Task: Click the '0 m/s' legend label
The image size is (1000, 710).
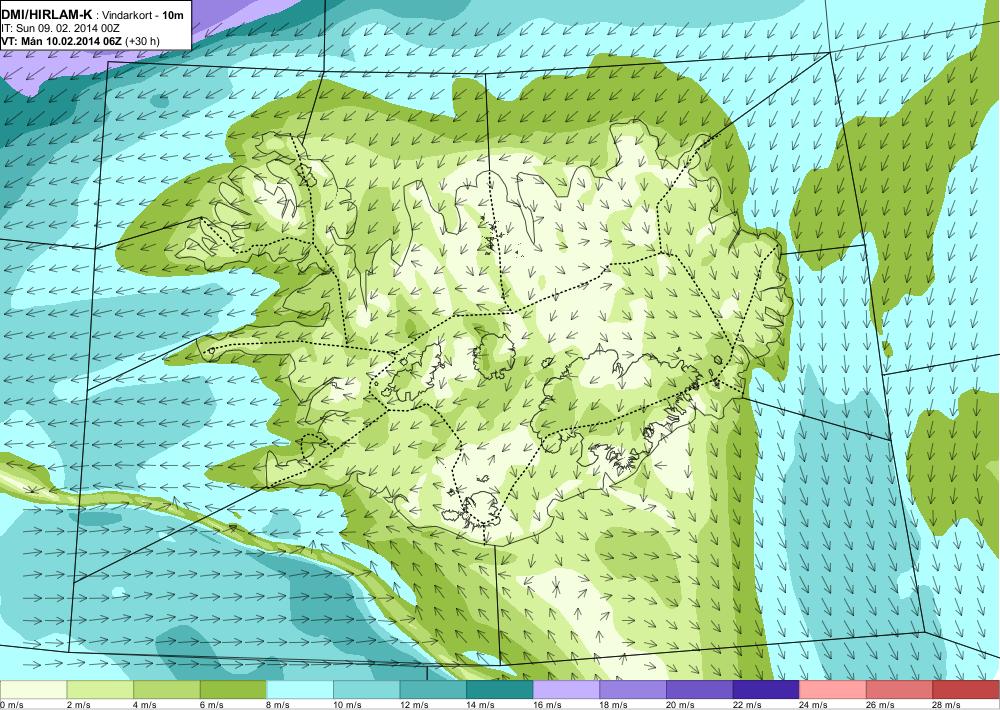Action: (11, 705)
